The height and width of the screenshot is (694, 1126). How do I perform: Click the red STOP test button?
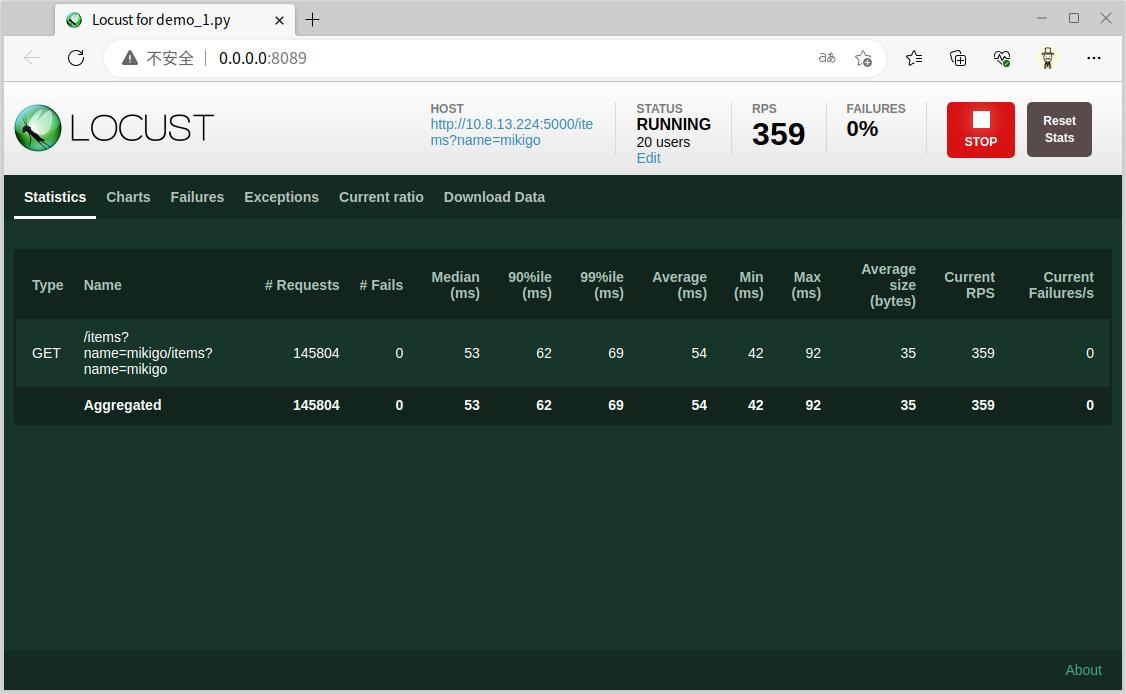click(x=980, y=129)
